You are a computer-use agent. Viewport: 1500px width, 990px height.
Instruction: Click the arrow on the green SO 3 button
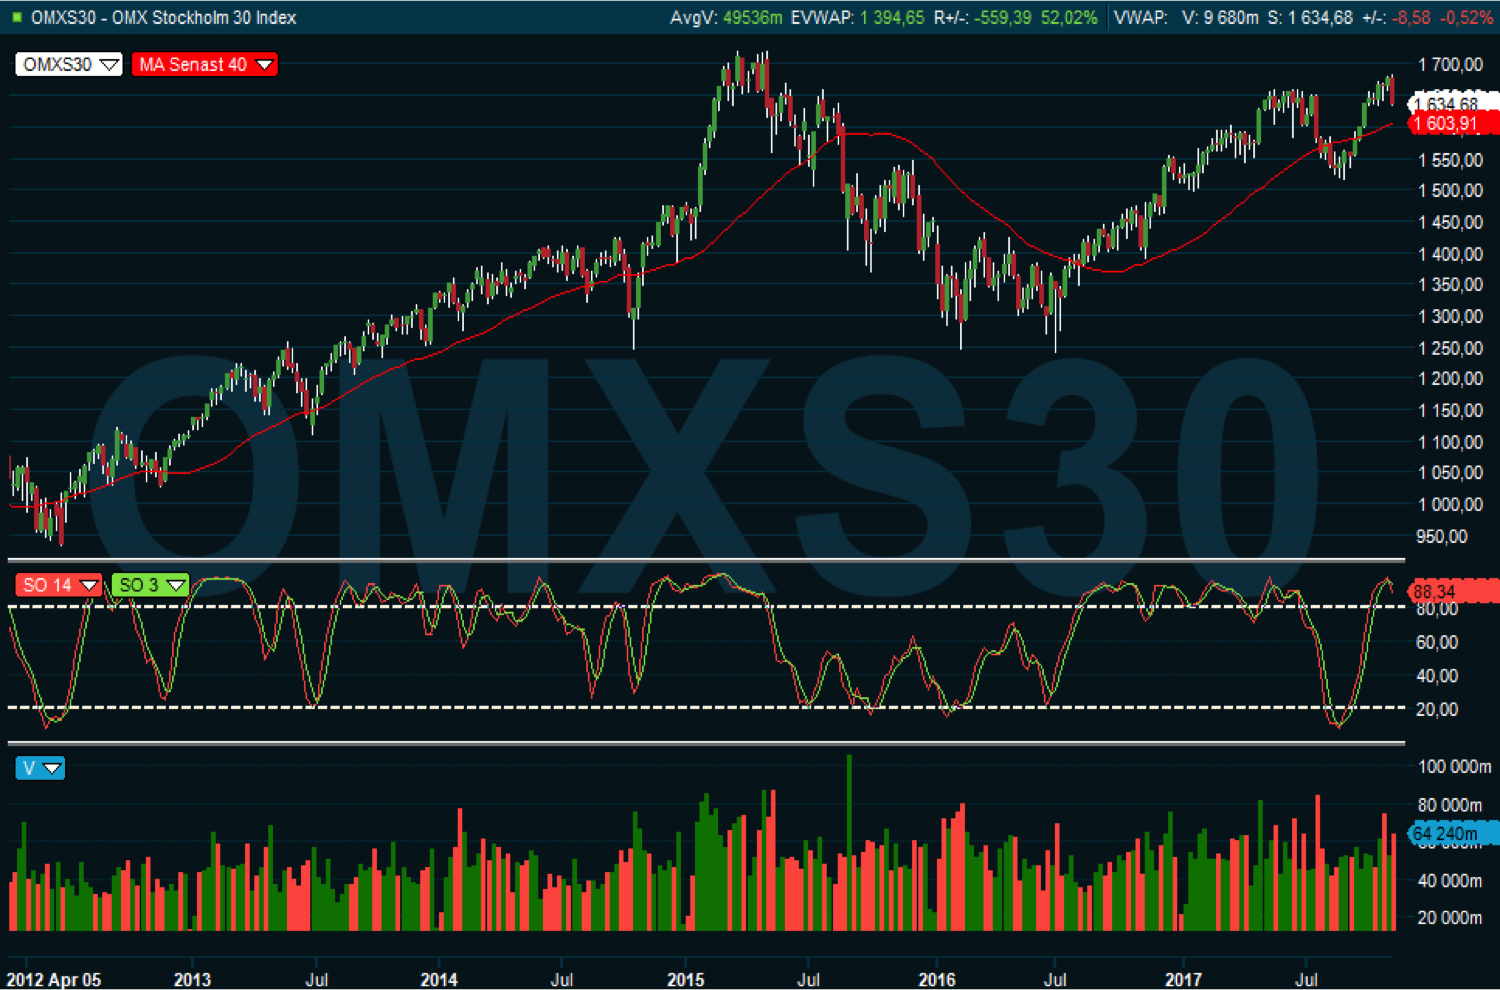pyautogui.click(x=175, y=586)
